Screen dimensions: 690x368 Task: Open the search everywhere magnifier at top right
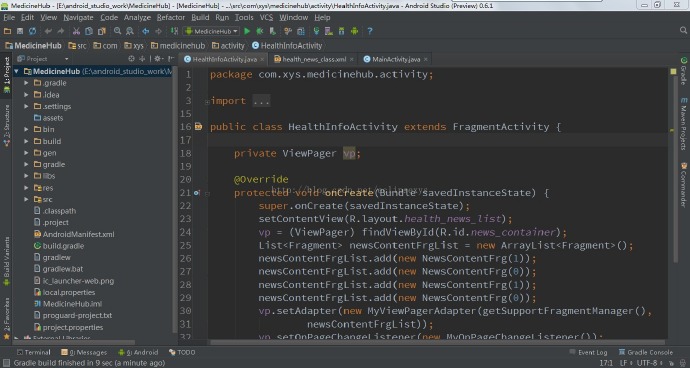(683, 30)
